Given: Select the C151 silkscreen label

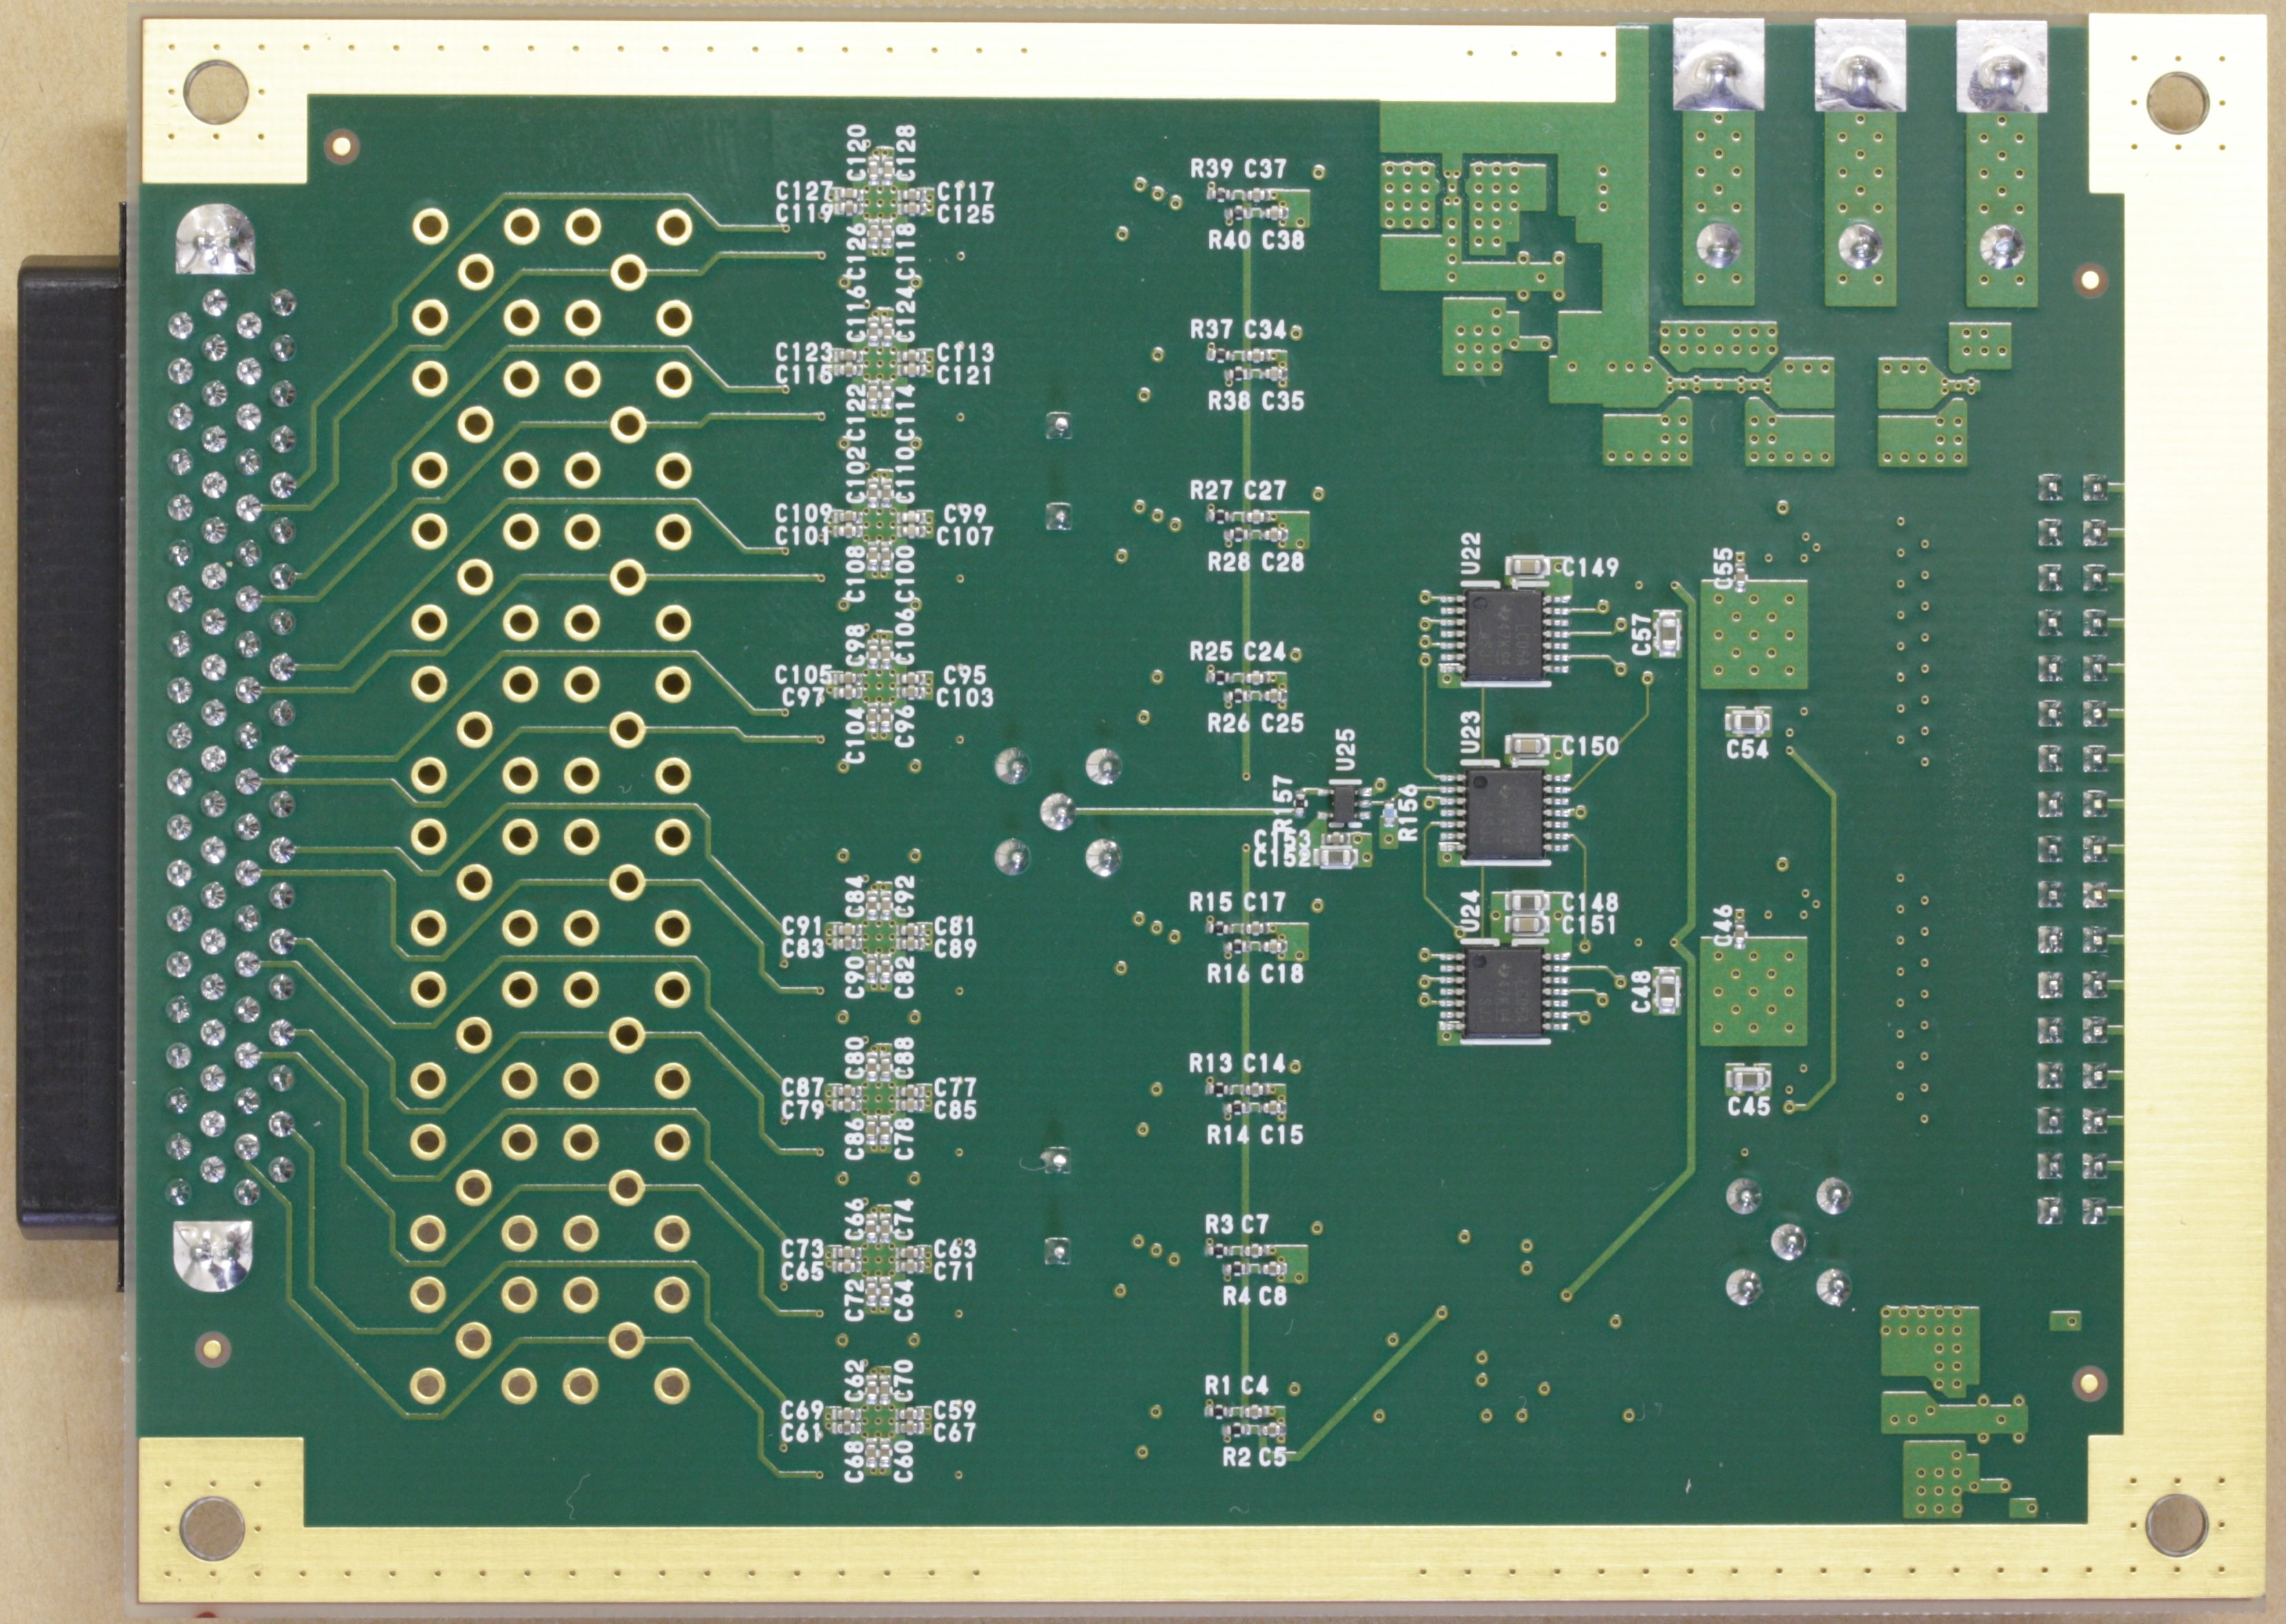Looking at the screenshot, I should (x=1589, y=926).
